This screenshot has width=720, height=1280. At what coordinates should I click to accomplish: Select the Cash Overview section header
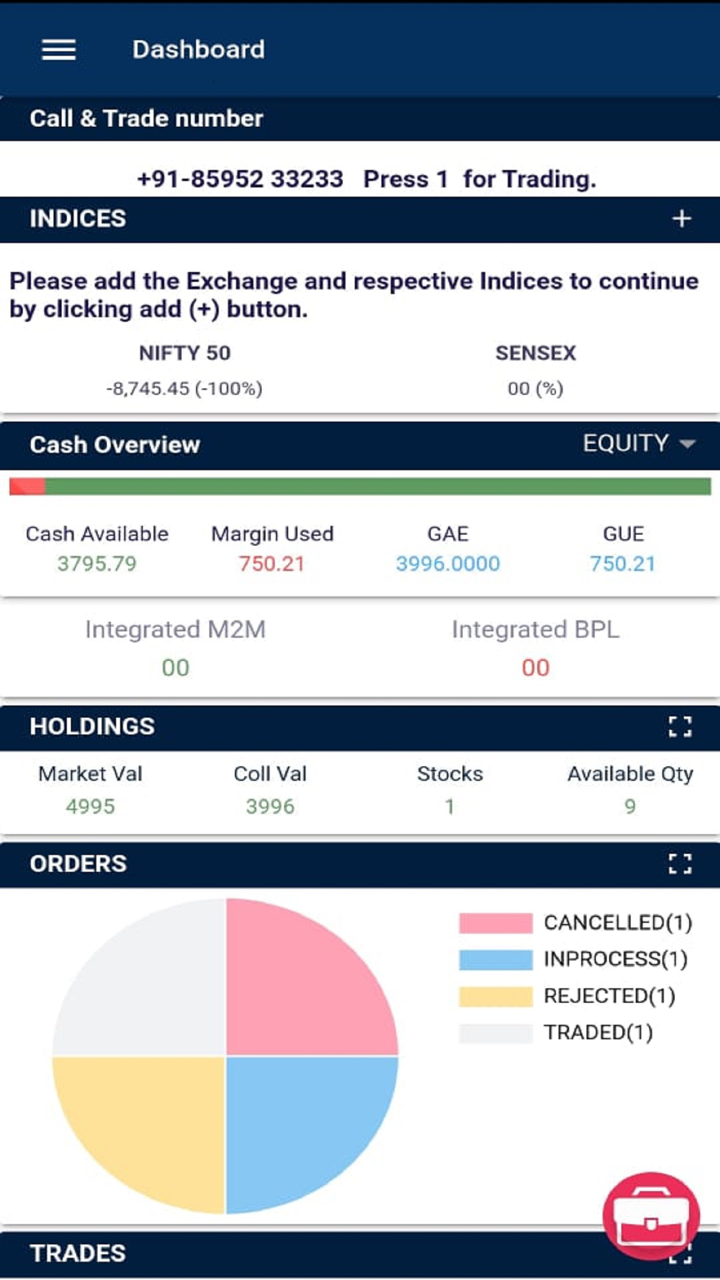pyautogui.click(x=115, y=445)
